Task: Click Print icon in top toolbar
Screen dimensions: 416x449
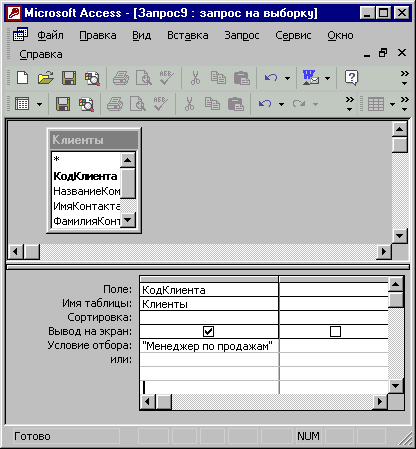Action: (121, 78)
